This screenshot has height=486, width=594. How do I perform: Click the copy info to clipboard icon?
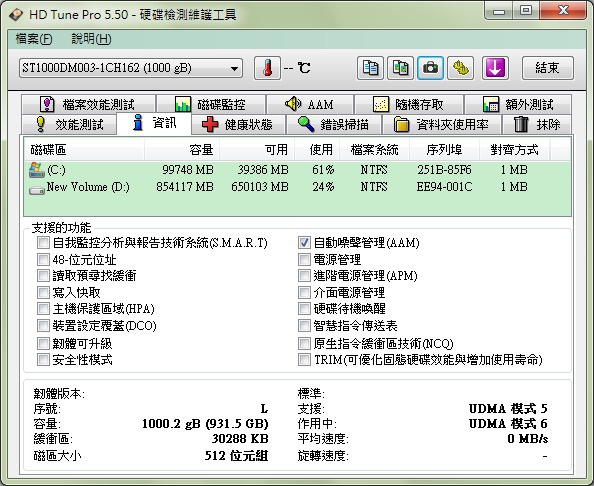pos(370,68)
